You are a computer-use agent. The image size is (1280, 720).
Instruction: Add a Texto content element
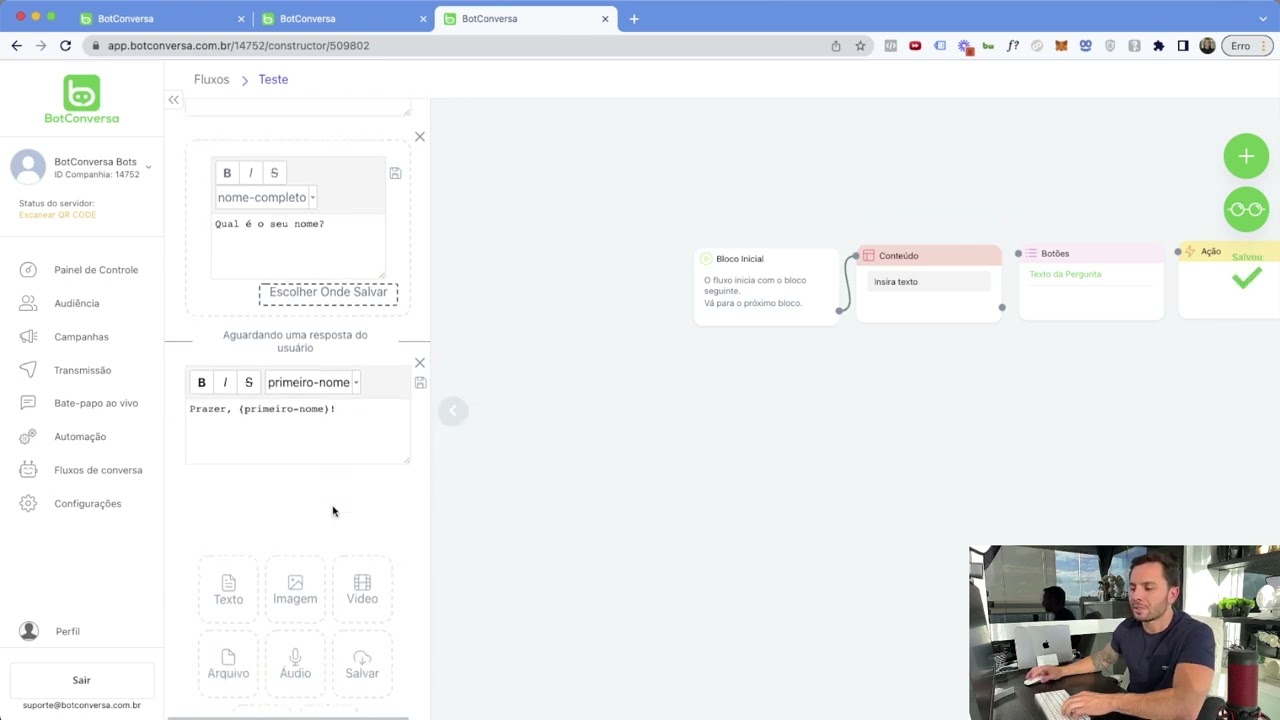point(228,590)
